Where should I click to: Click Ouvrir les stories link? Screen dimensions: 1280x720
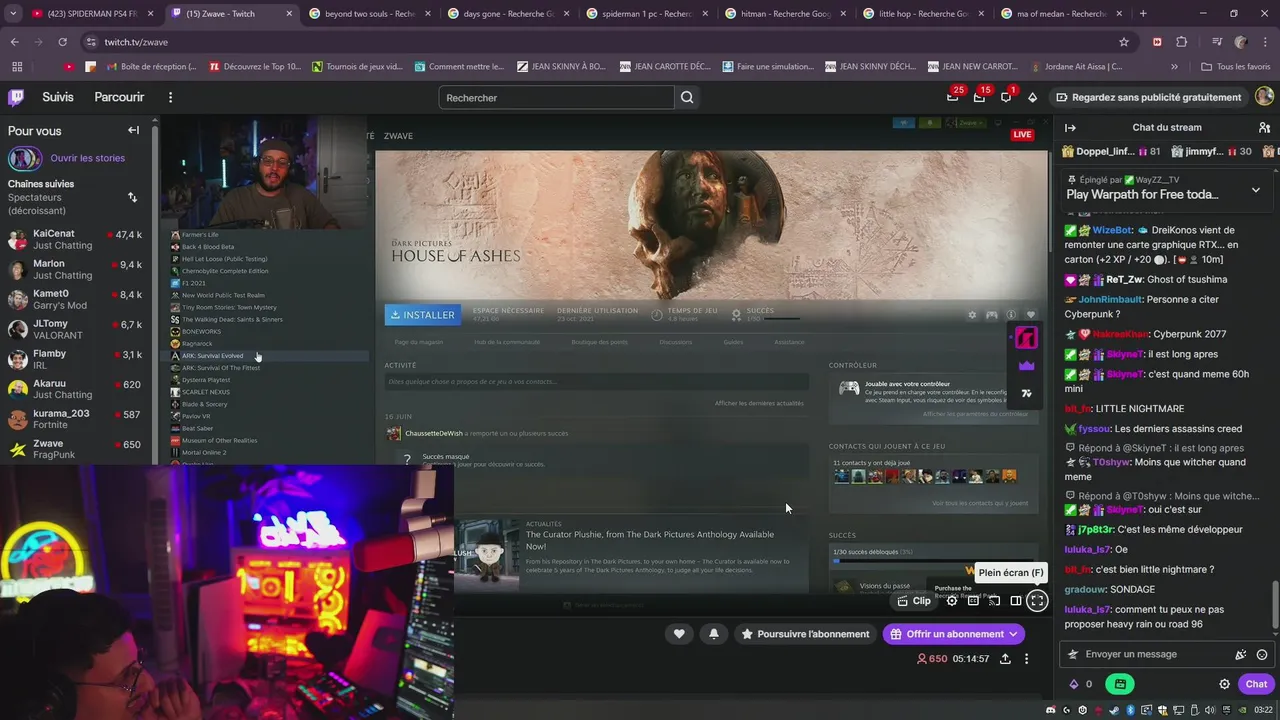tap(88, 158)
